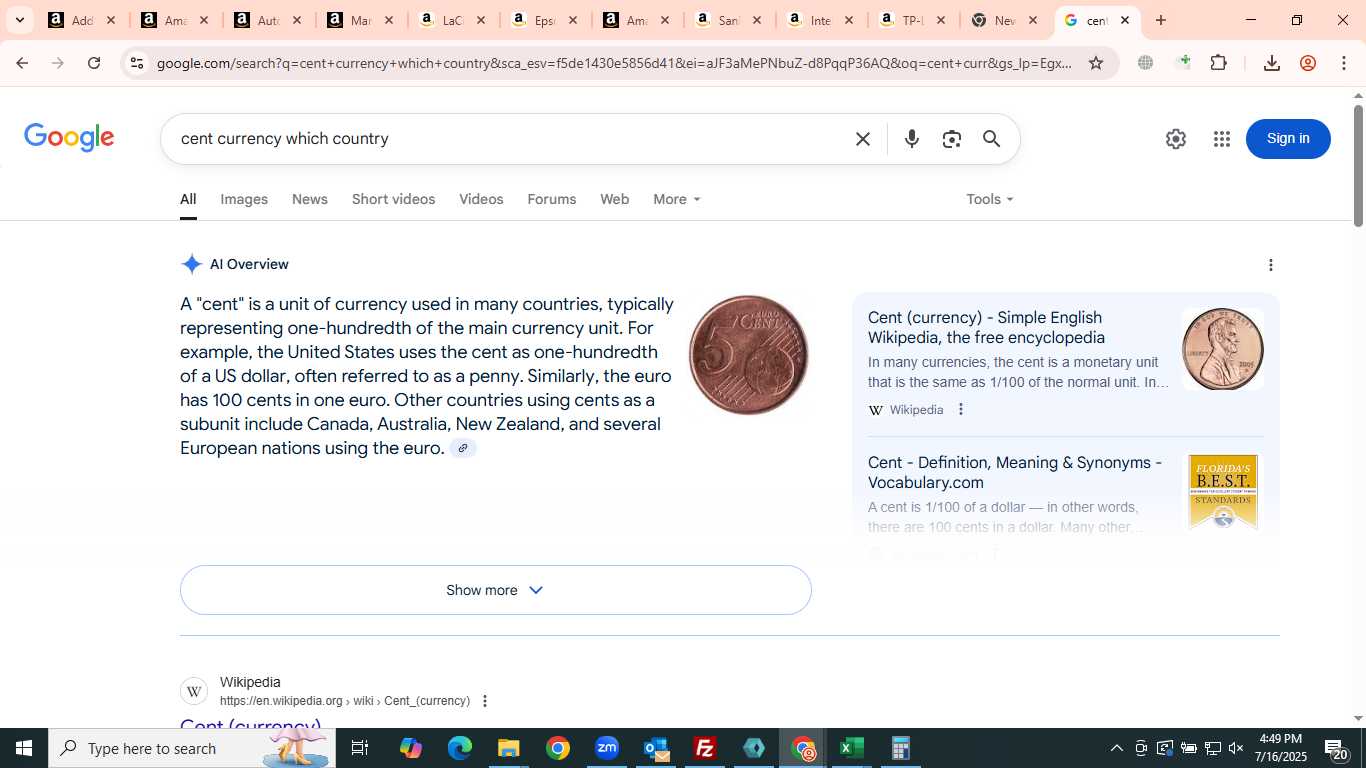
Task: Open Cent (currency) Simple English Wikipedia link
Action: (x=986, y=328)
